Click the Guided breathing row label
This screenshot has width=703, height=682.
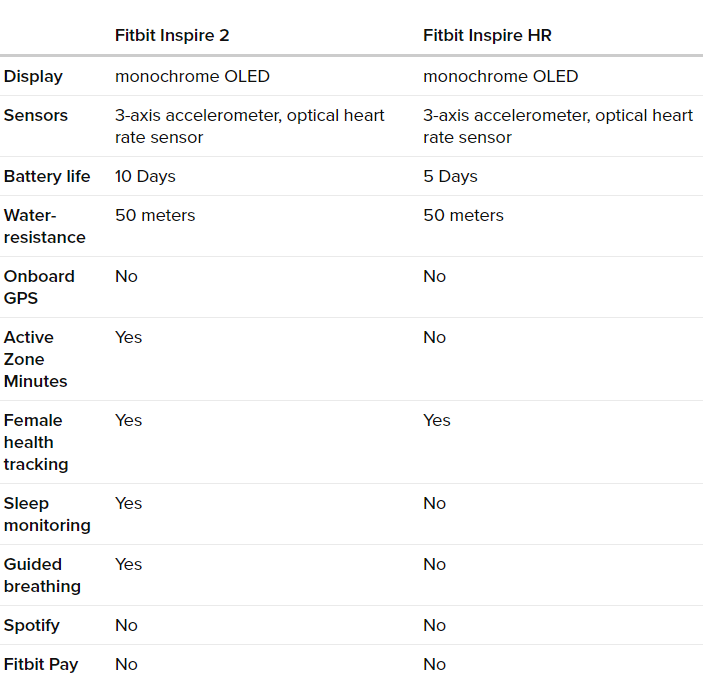(x=42, y=575)
